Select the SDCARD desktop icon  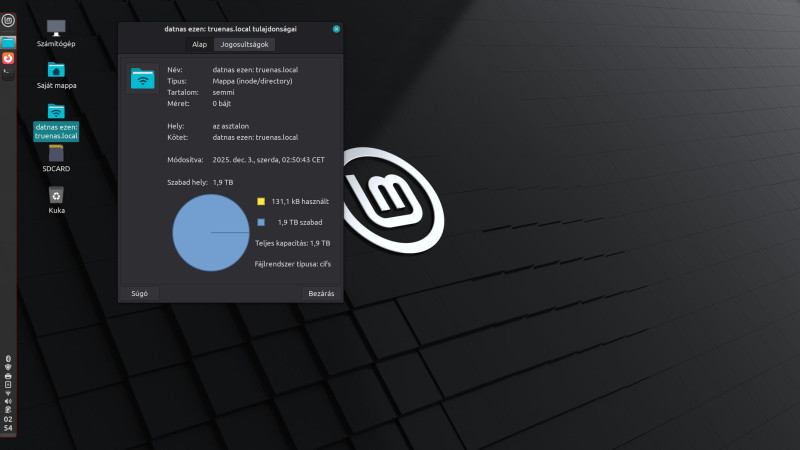(56, 159)
